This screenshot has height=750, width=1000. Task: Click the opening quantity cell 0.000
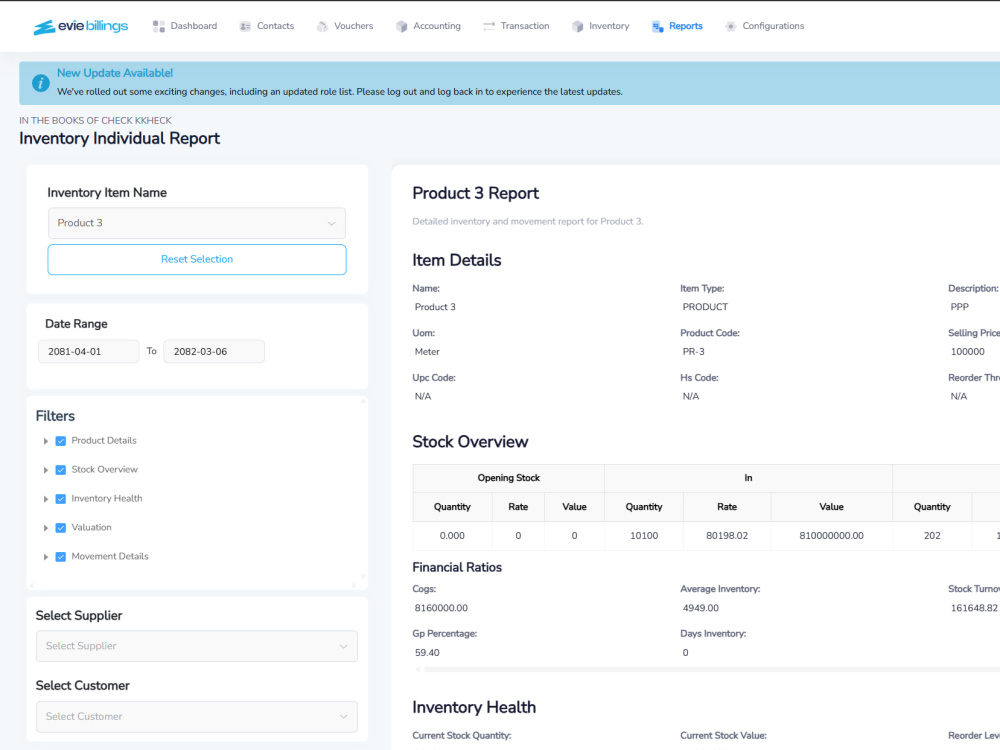click(x=452, y=536)
